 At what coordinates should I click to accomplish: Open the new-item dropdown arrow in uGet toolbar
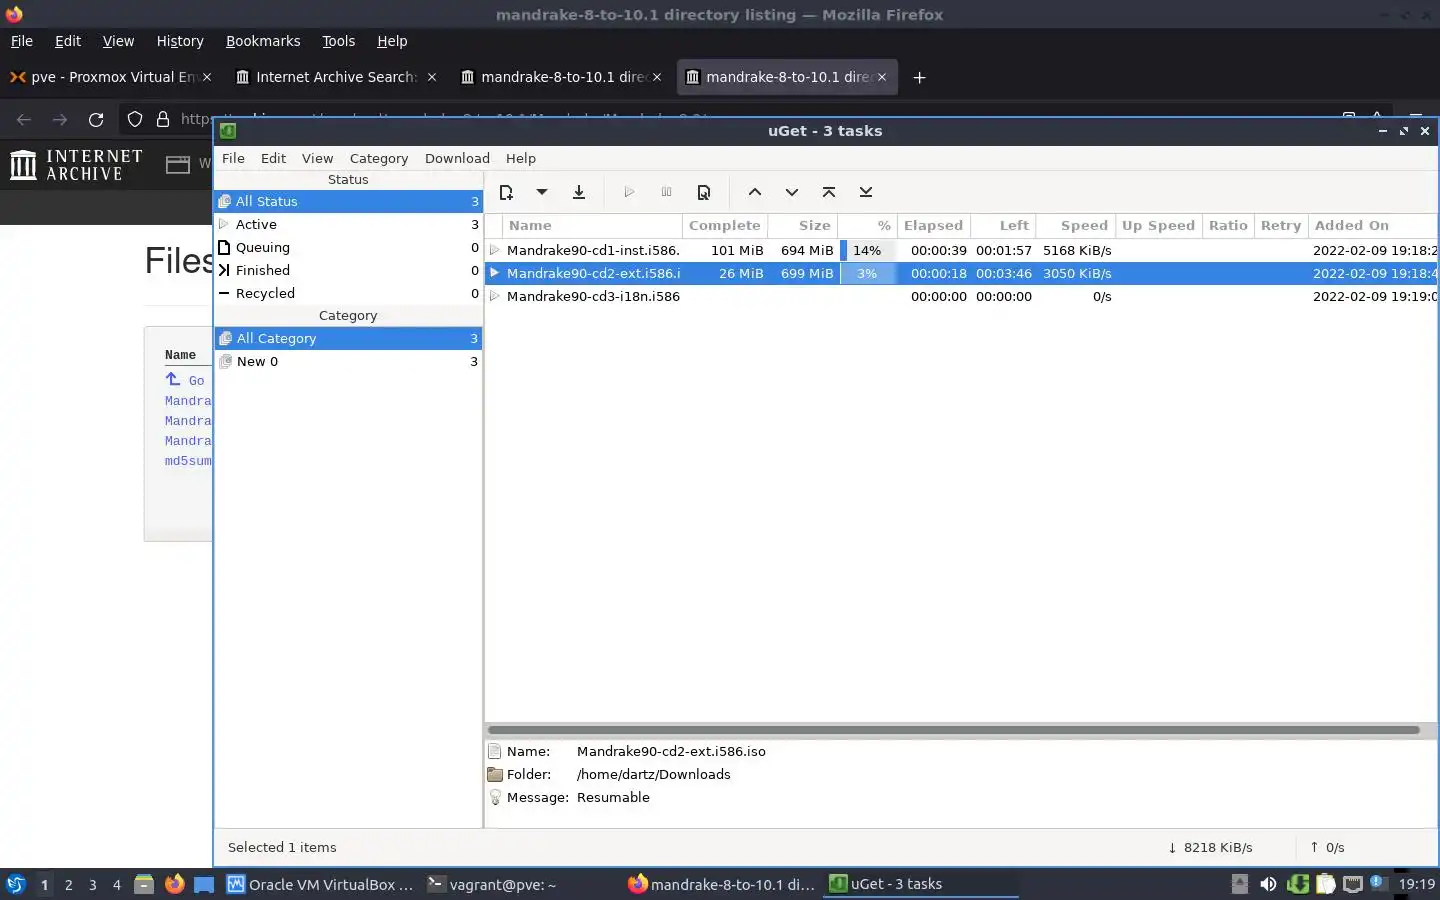(x=542, y=192)
